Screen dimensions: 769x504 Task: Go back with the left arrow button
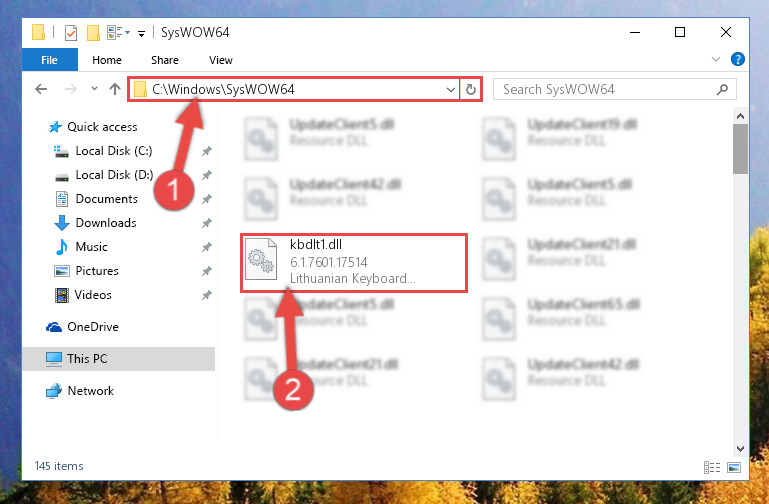[41, 89]
